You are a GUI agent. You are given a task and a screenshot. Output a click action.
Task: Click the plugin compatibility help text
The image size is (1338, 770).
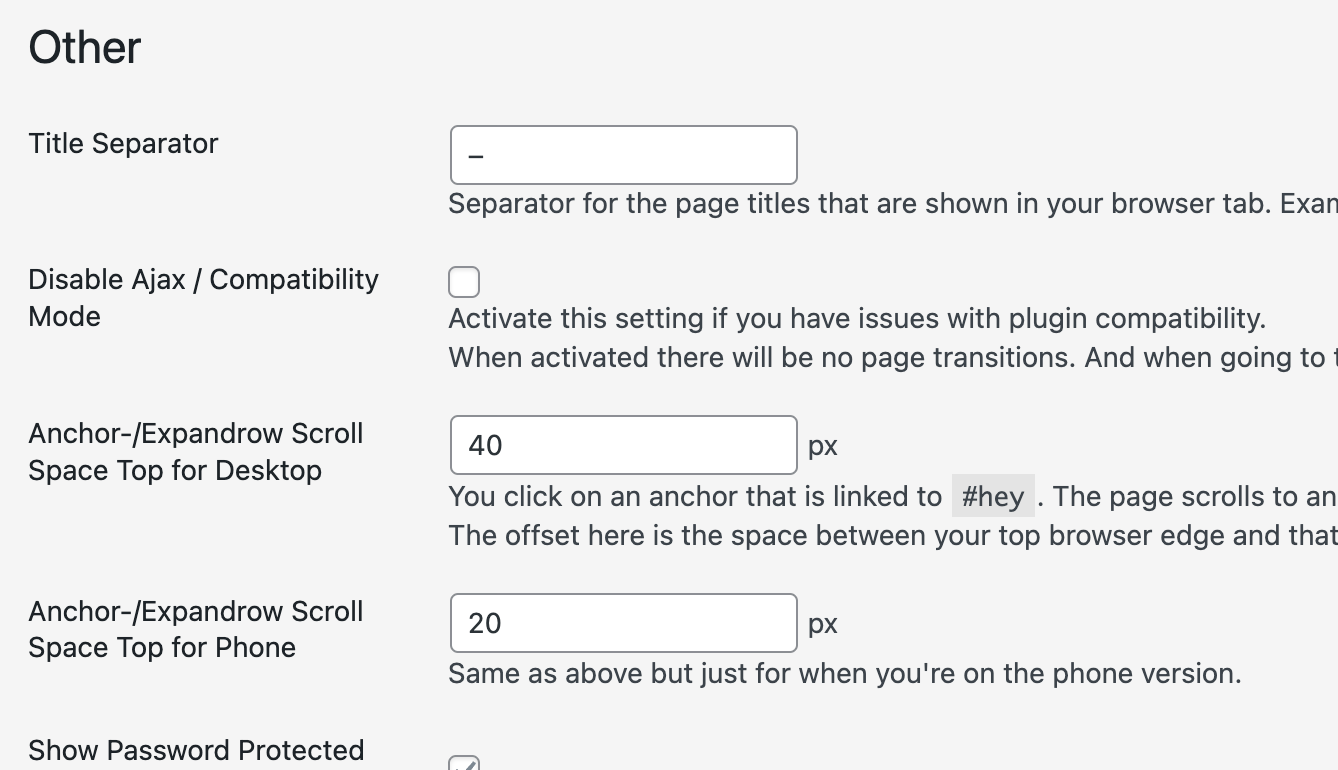(857, 318)
